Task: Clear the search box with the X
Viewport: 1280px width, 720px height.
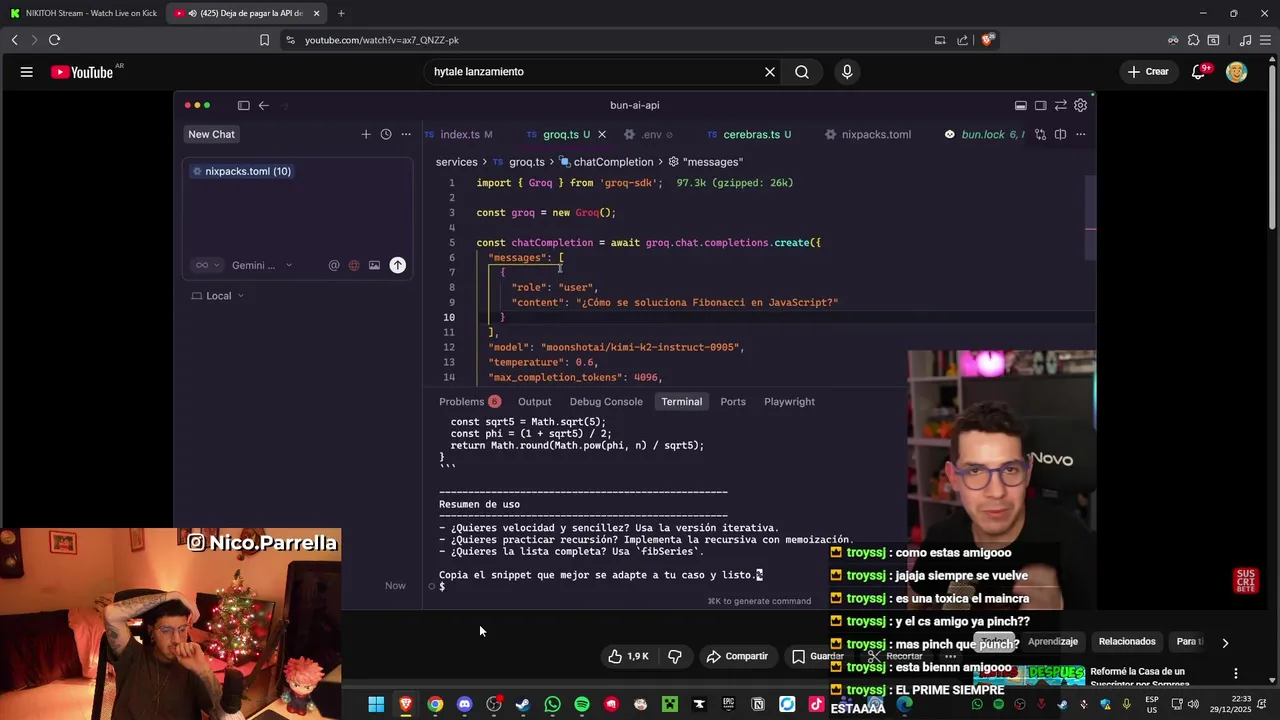Action: point(770,72)
